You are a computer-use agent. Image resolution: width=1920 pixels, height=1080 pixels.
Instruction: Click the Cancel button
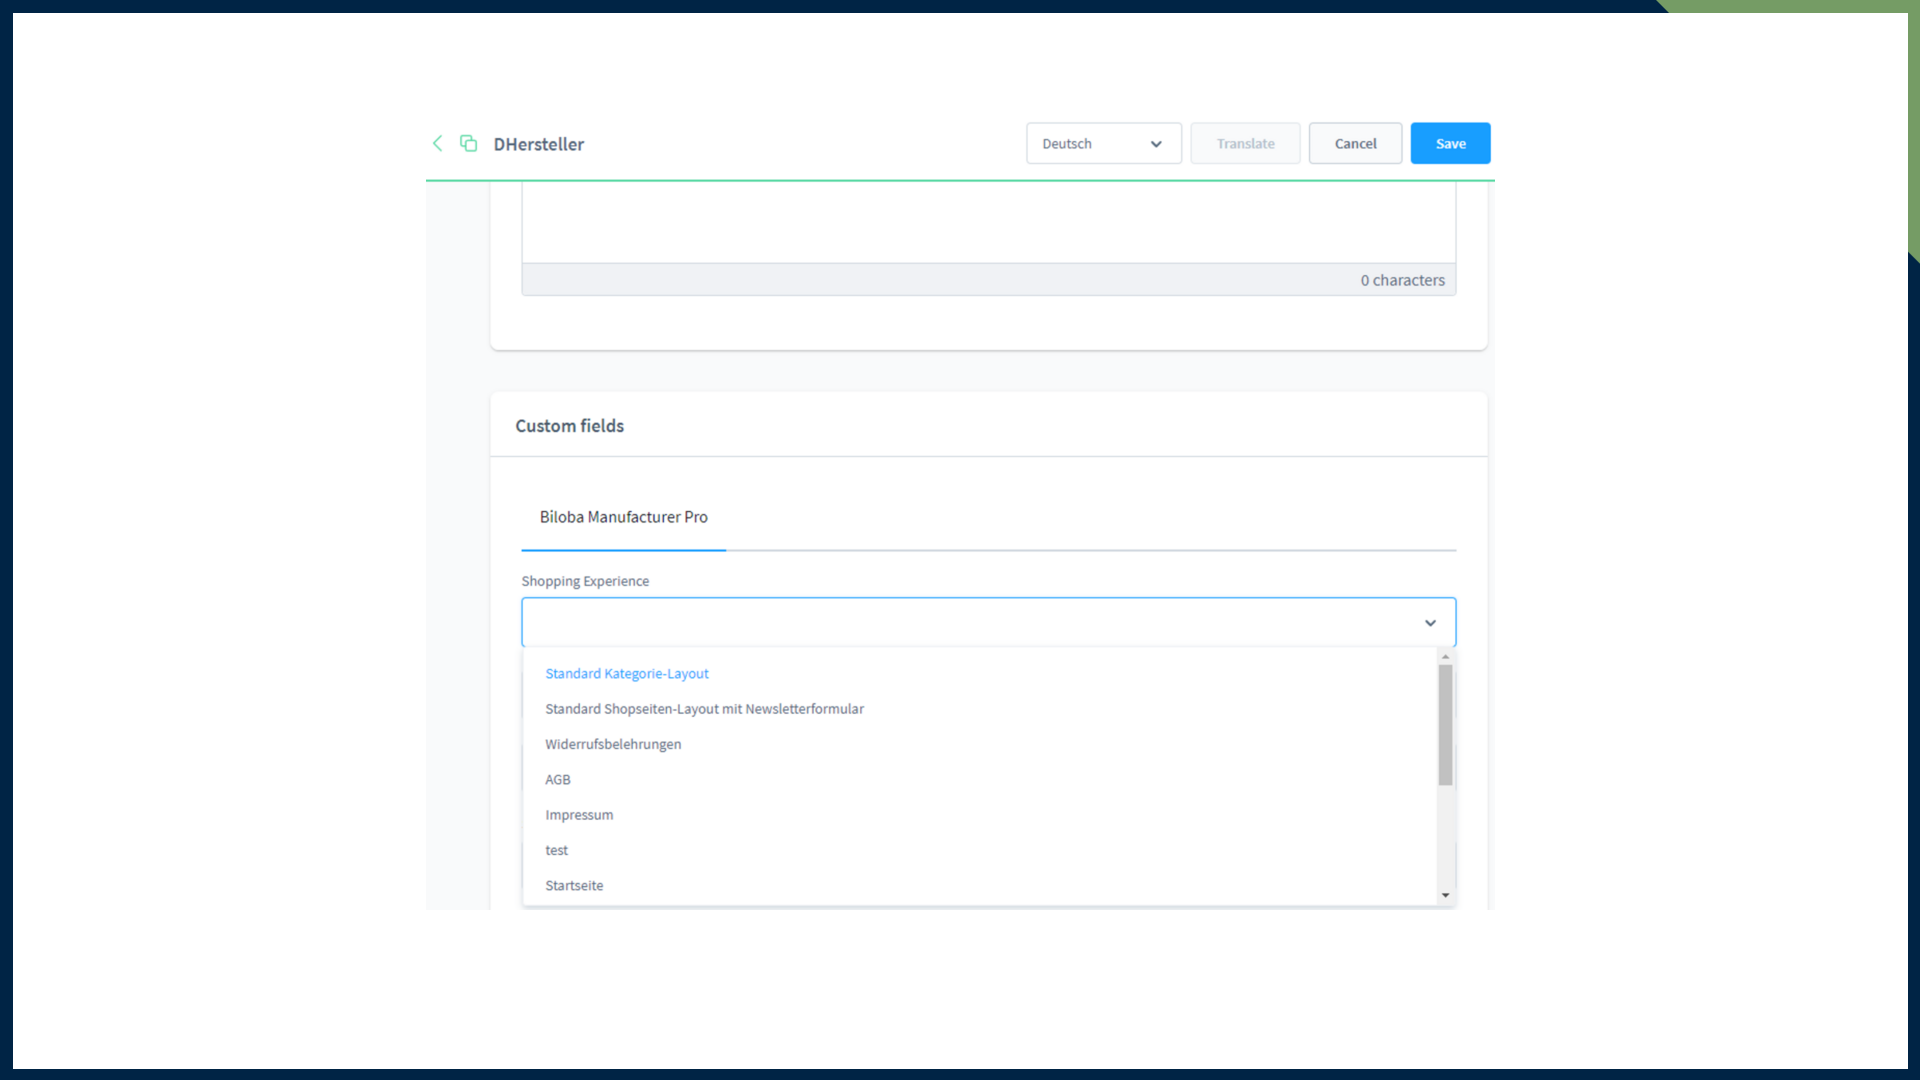(x=1355, y=143)
